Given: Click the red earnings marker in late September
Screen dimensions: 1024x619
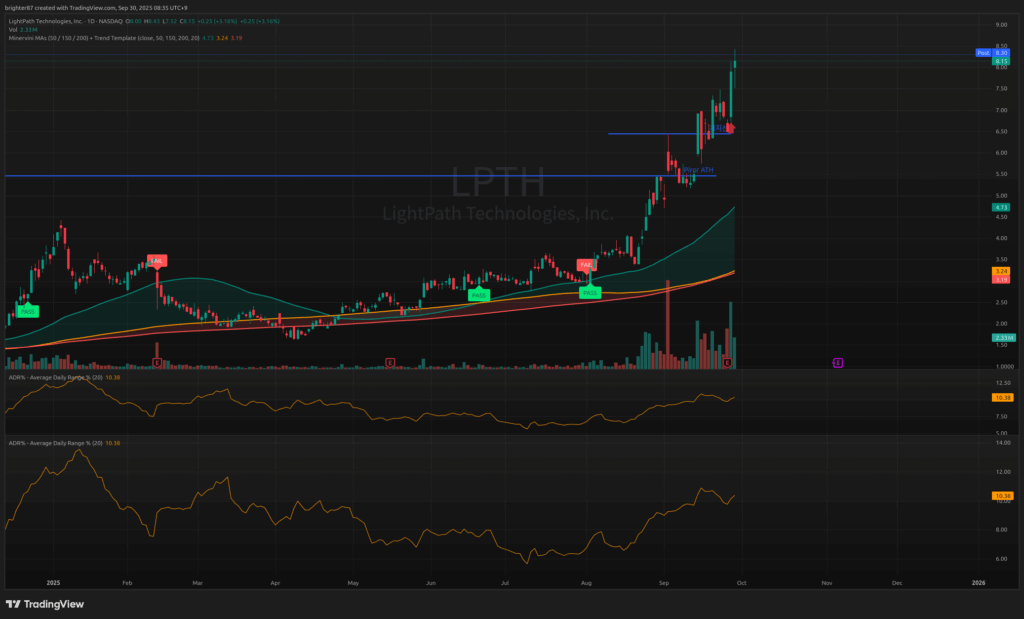Looking at the screenshot, I should click(x=727, y=362).
